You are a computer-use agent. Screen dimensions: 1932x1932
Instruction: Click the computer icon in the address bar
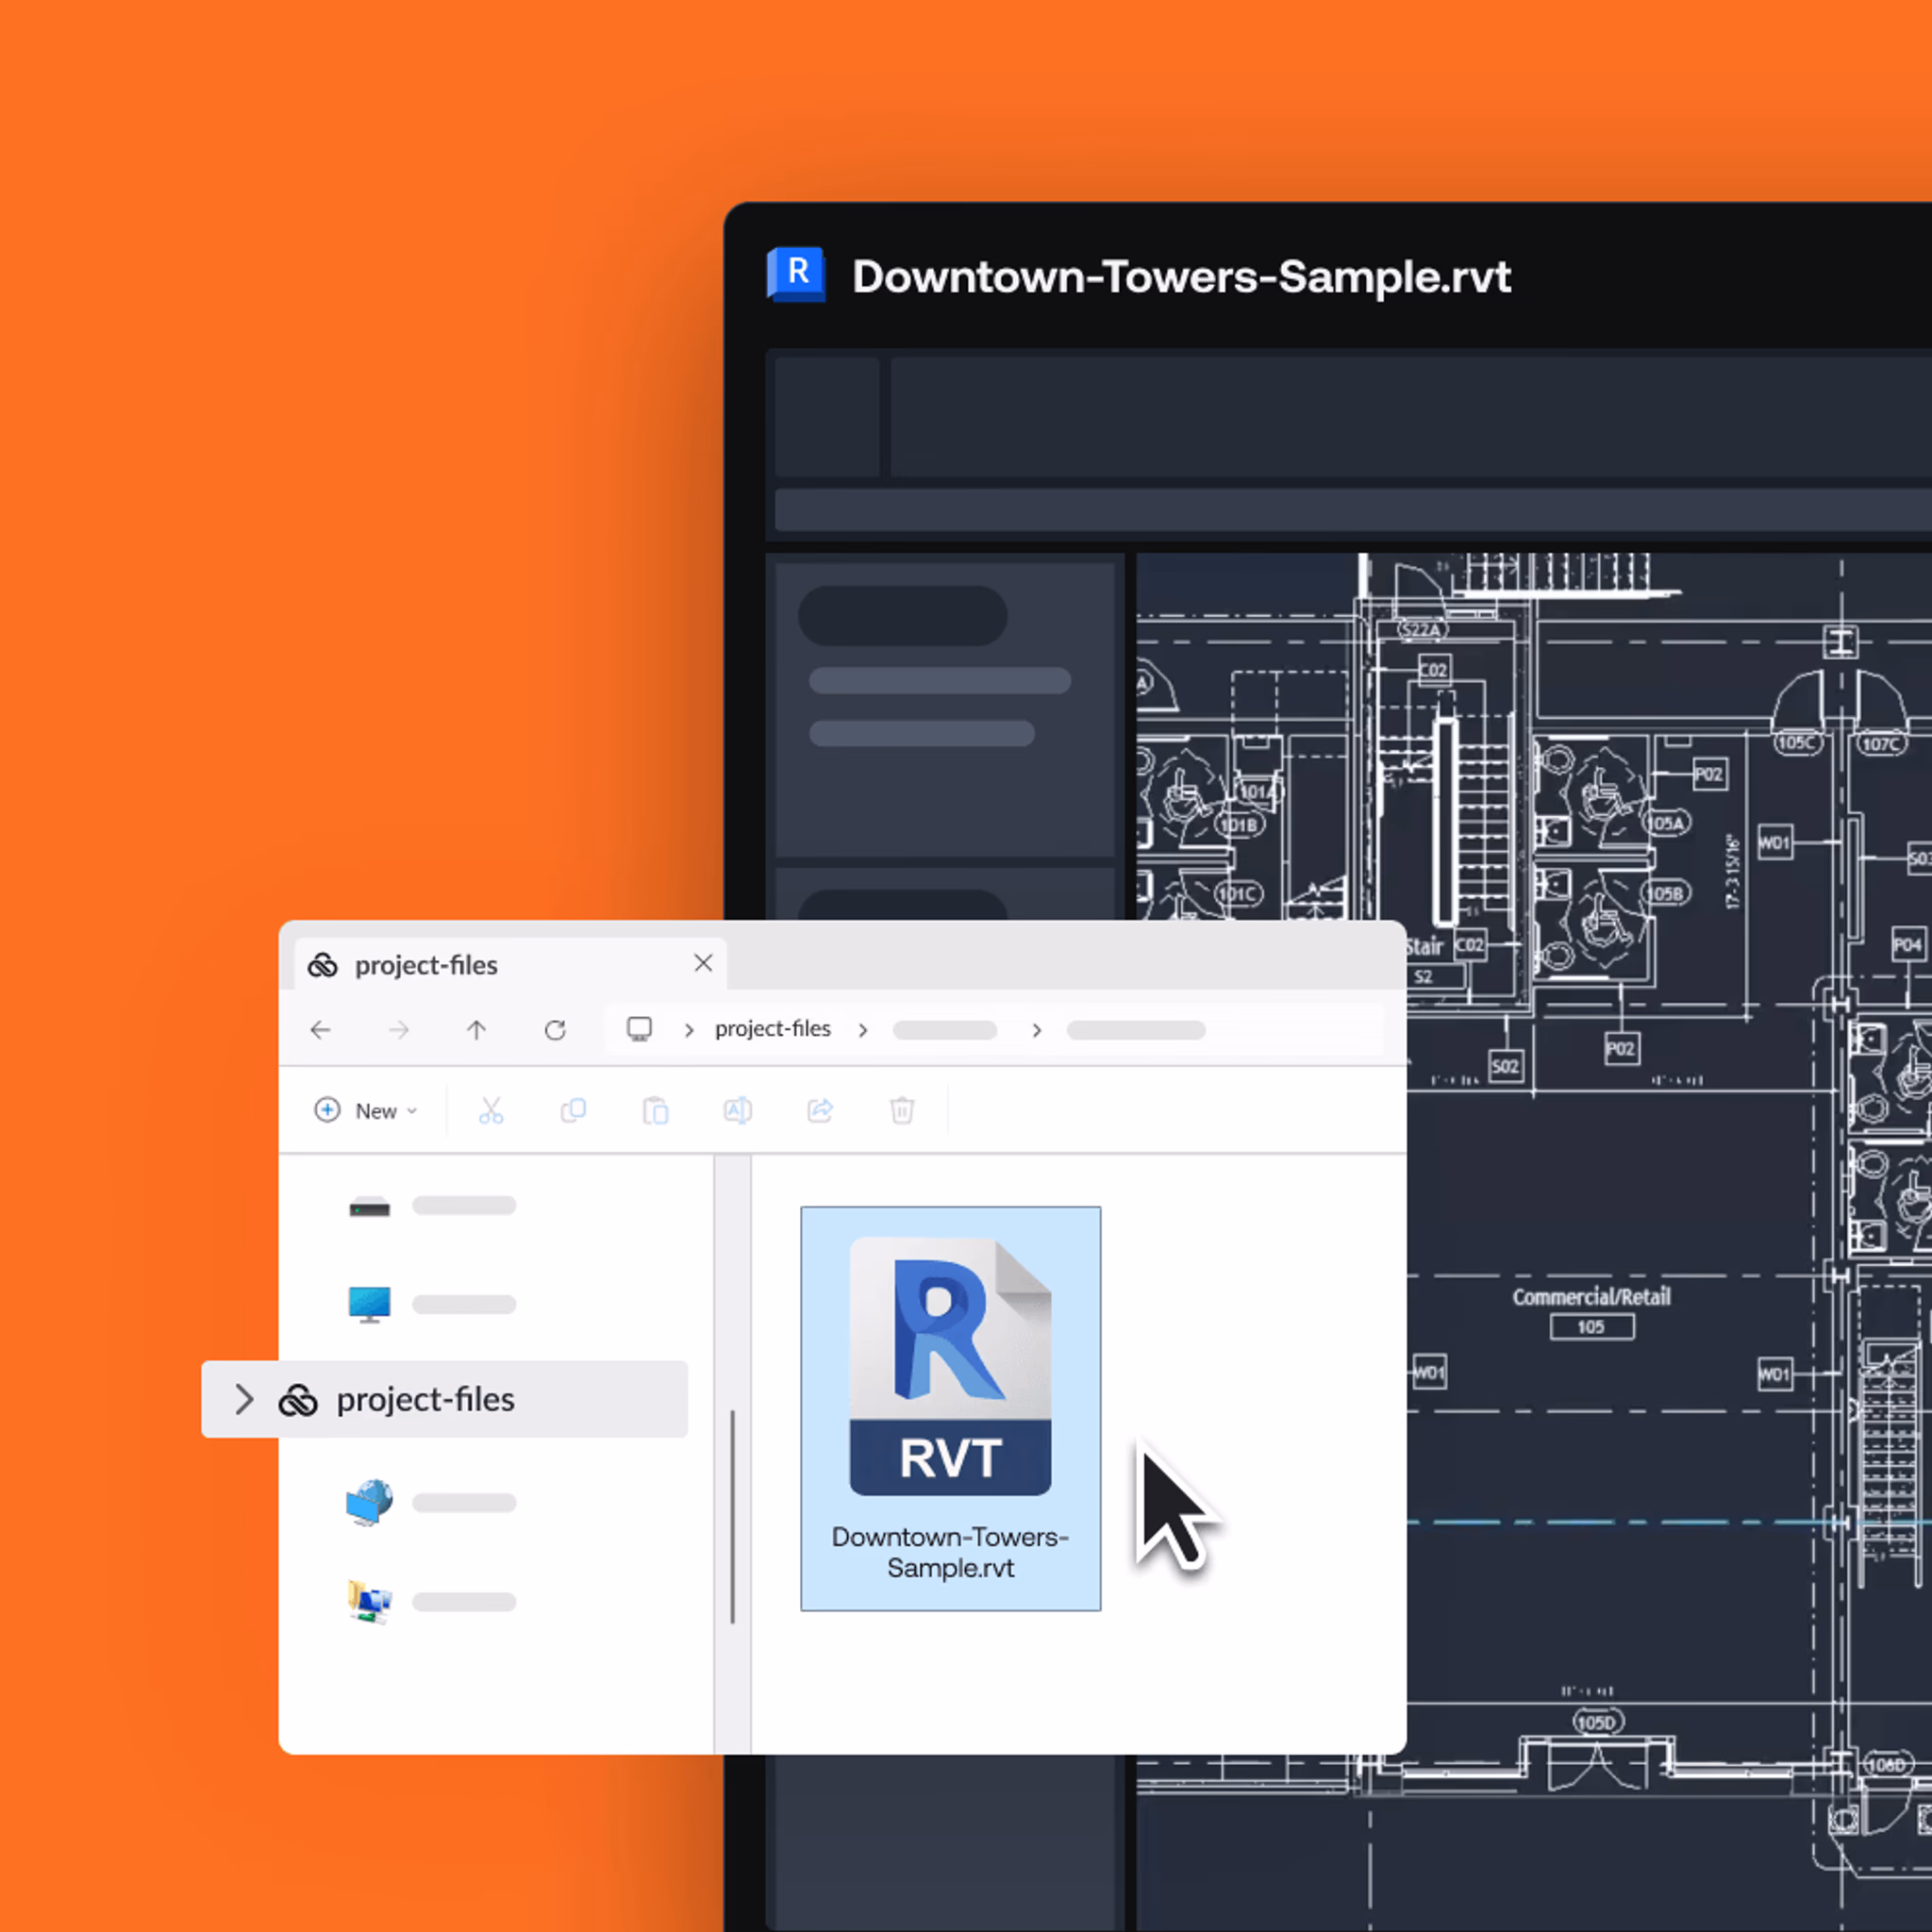(639, 1029)
